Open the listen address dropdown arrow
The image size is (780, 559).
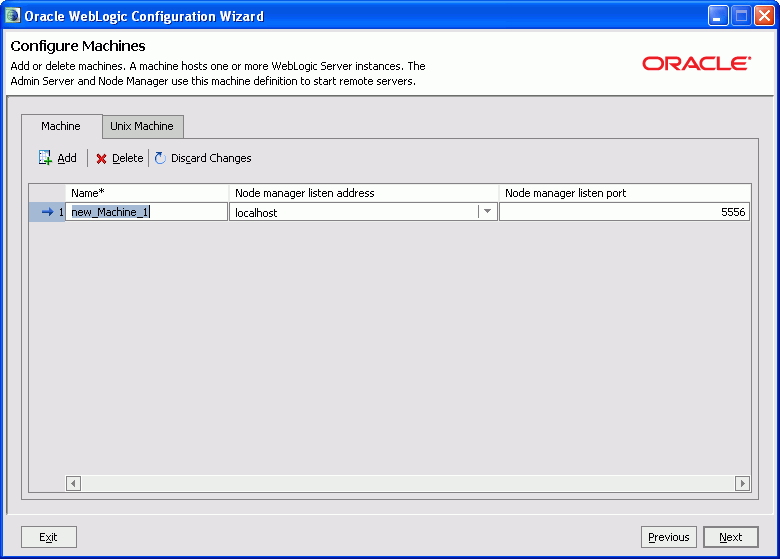click(x=488, y=212)
